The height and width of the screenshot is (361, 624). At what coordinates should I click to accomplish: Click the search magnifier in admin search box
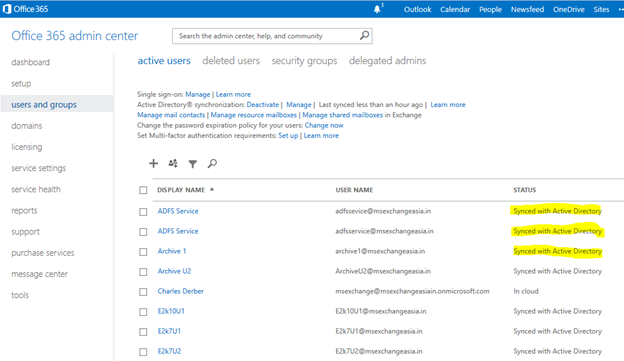(x=364, y=36)
